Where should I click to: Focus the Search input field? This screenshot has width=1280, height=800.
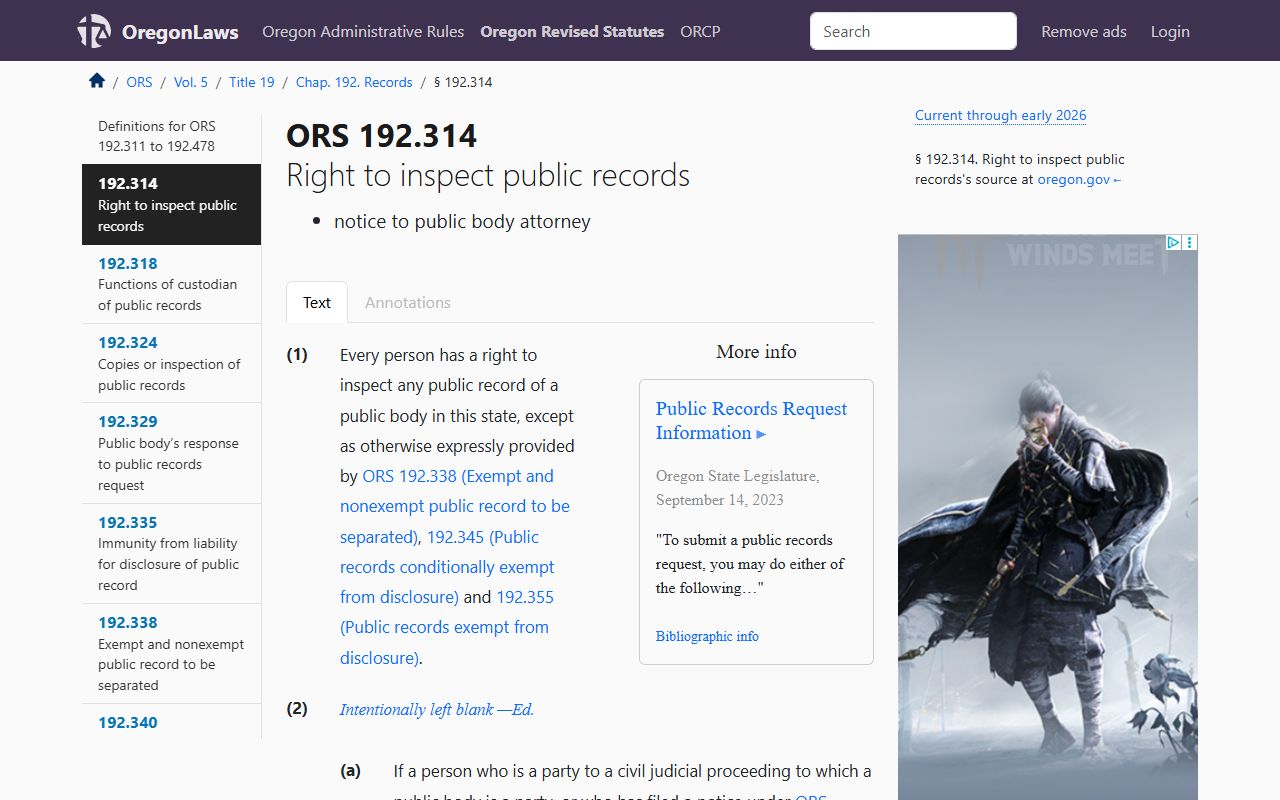click(x=913, y=31)
